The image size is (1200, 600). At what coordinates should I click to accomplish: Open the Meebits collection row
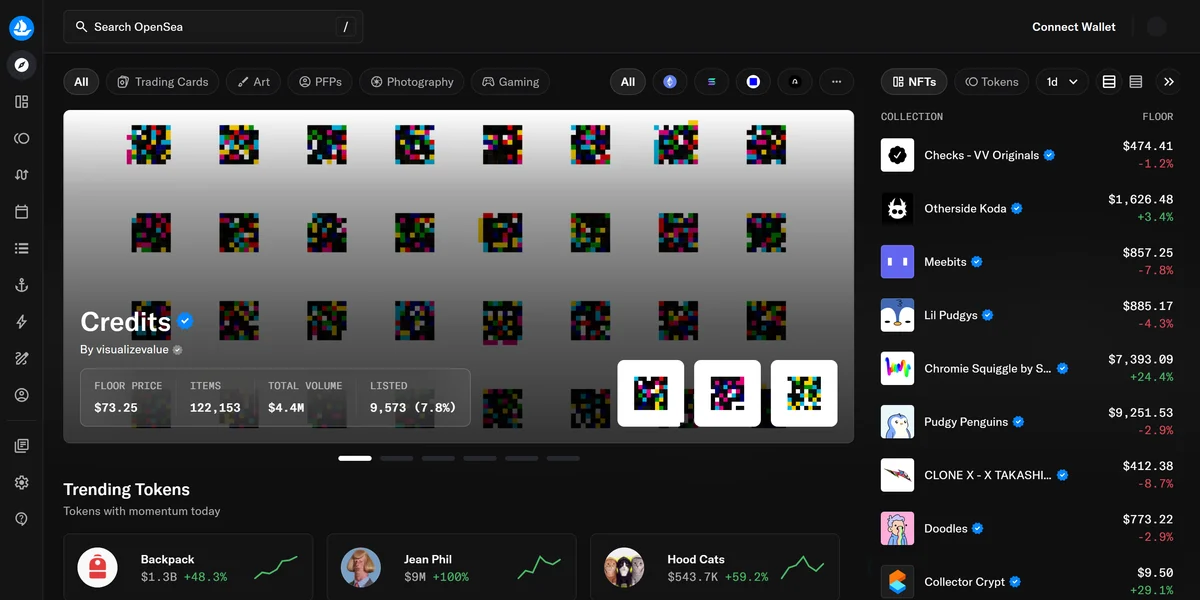[x=1027, y=262]
